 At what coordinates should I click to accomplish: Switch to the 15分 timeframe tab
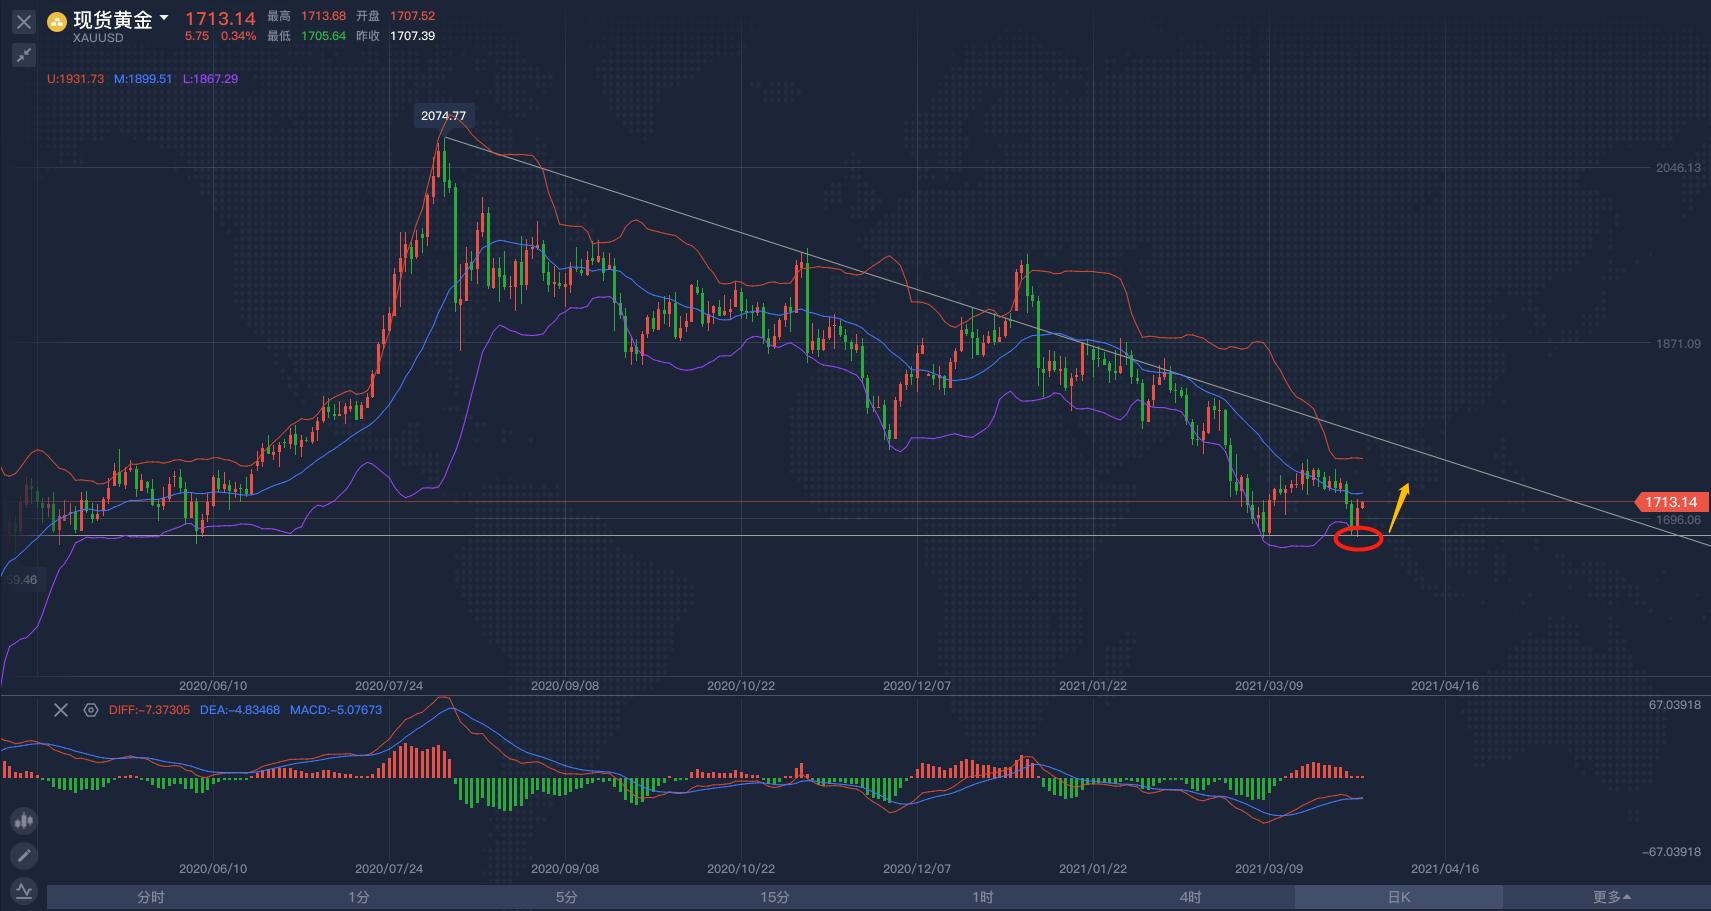tap(775, 897)
